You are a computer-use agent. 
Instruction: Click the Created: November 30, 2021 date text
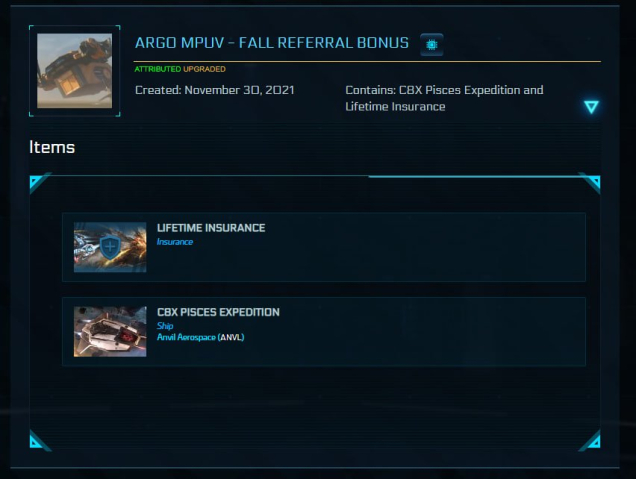click(x=214, y=90)
